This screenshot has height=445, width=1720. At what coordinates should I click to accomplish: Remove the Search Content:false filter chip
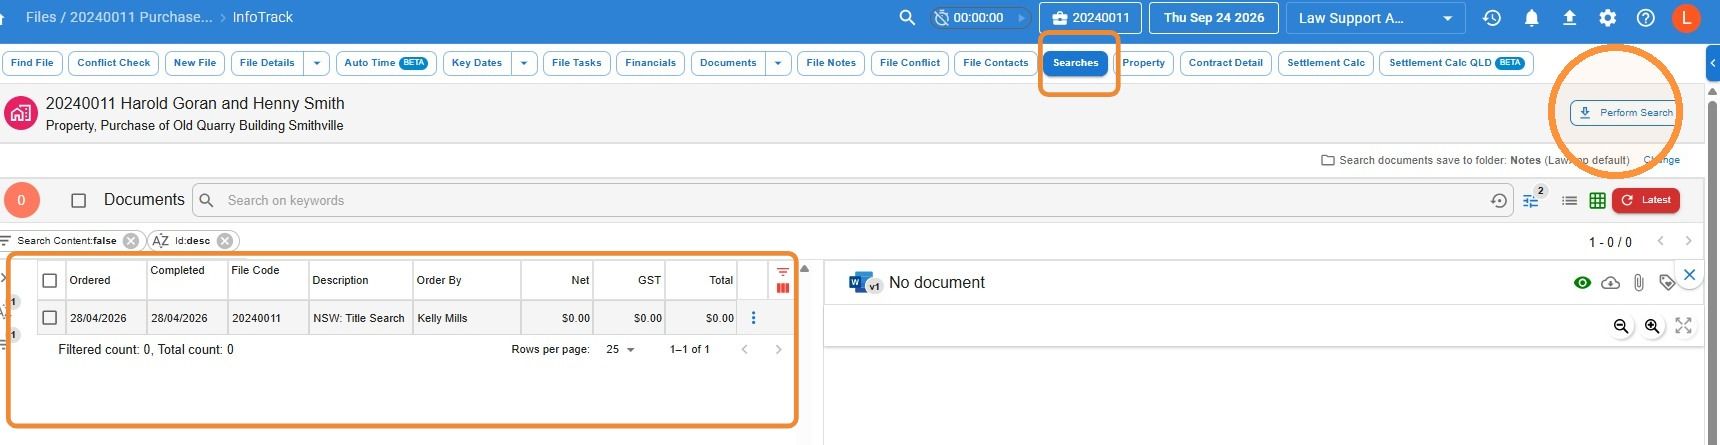click(x=131, y=241)
